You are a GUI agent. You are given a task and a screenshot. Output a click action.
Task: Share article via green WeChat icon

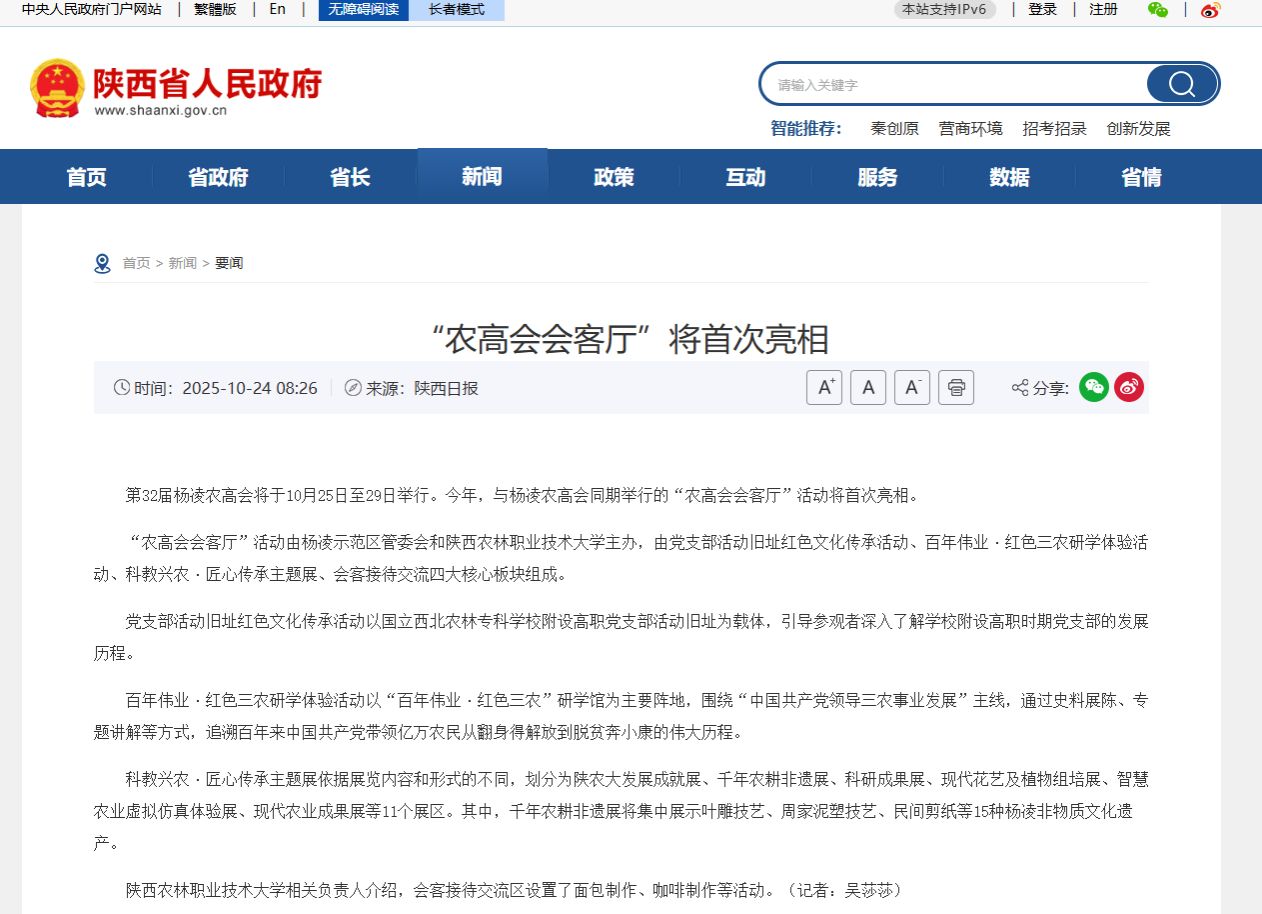[1094, 388]
